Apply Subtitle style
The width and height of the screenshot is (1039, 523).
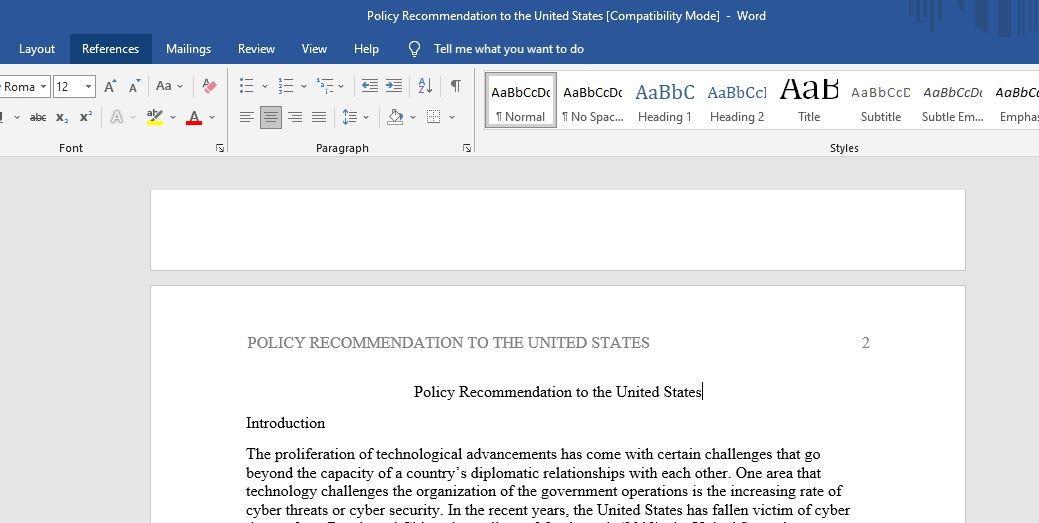[881, 100]
